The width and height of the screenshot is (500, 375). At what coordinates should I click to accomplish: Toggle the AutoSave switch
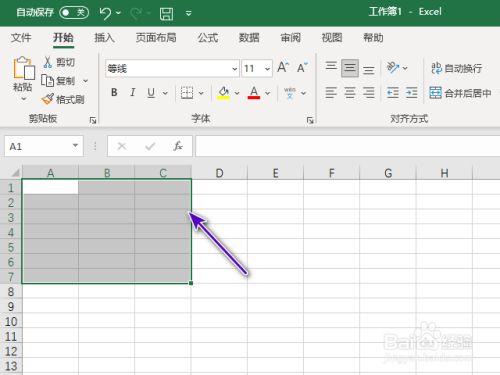[x=74, y=13]
